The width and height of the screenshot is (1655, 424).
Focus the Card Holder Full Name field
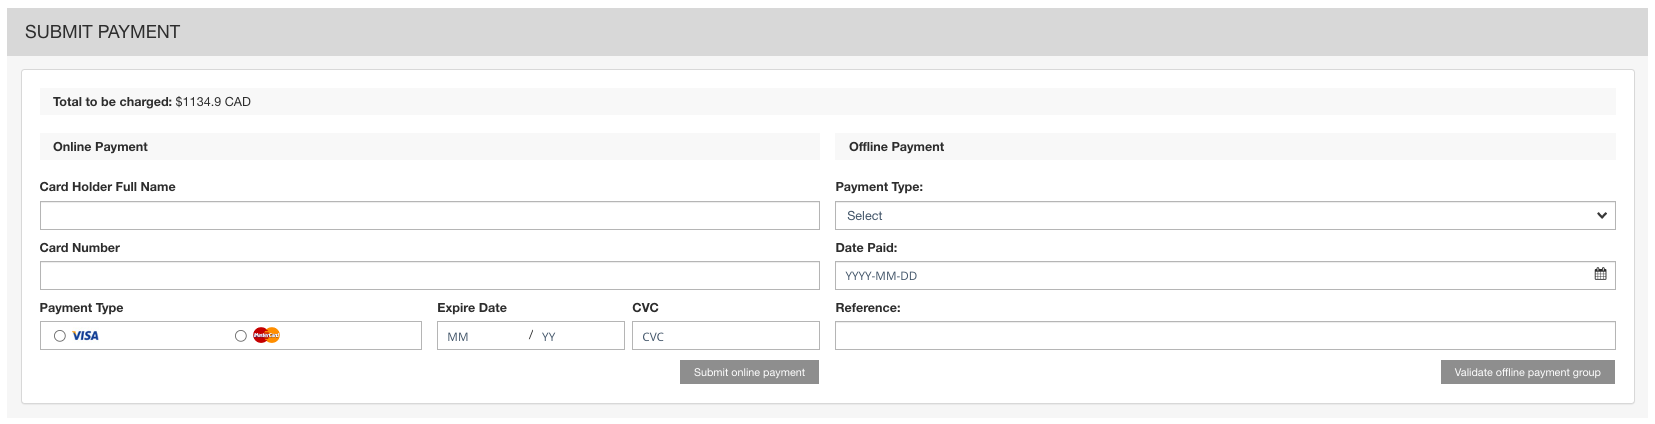pos(429,216)
